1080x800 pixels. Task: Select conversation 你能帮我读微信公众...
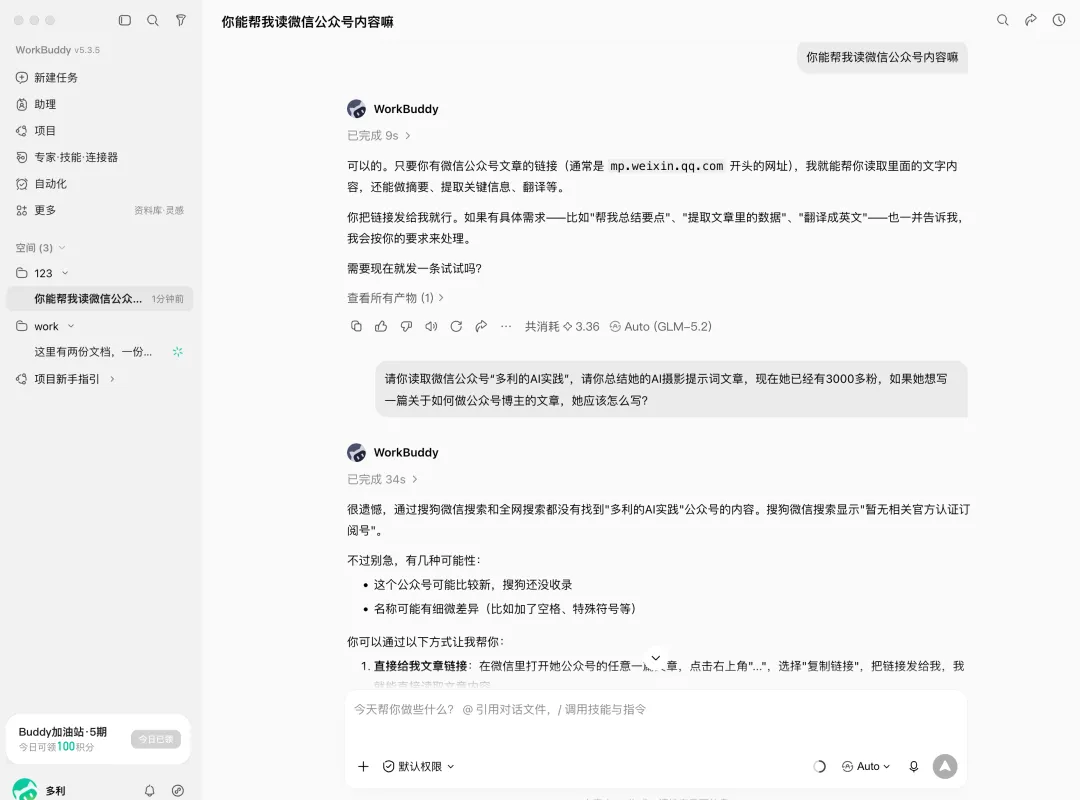[100, 298]
